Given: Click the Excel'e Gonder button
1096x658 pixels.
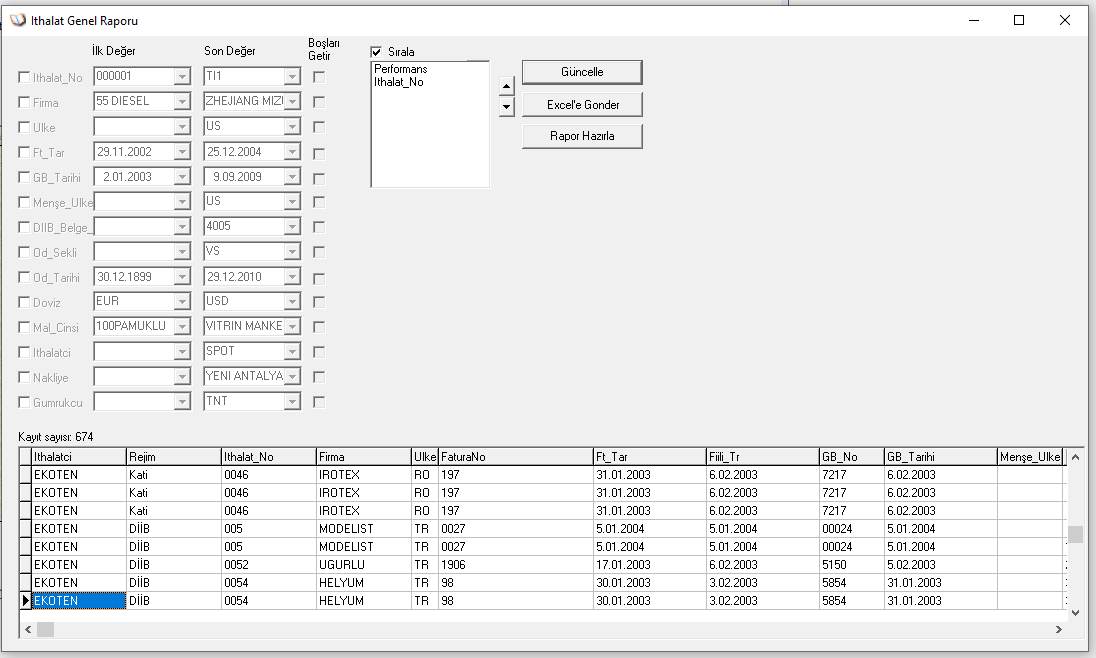Looking at the screenshot, I should [582, 104].
